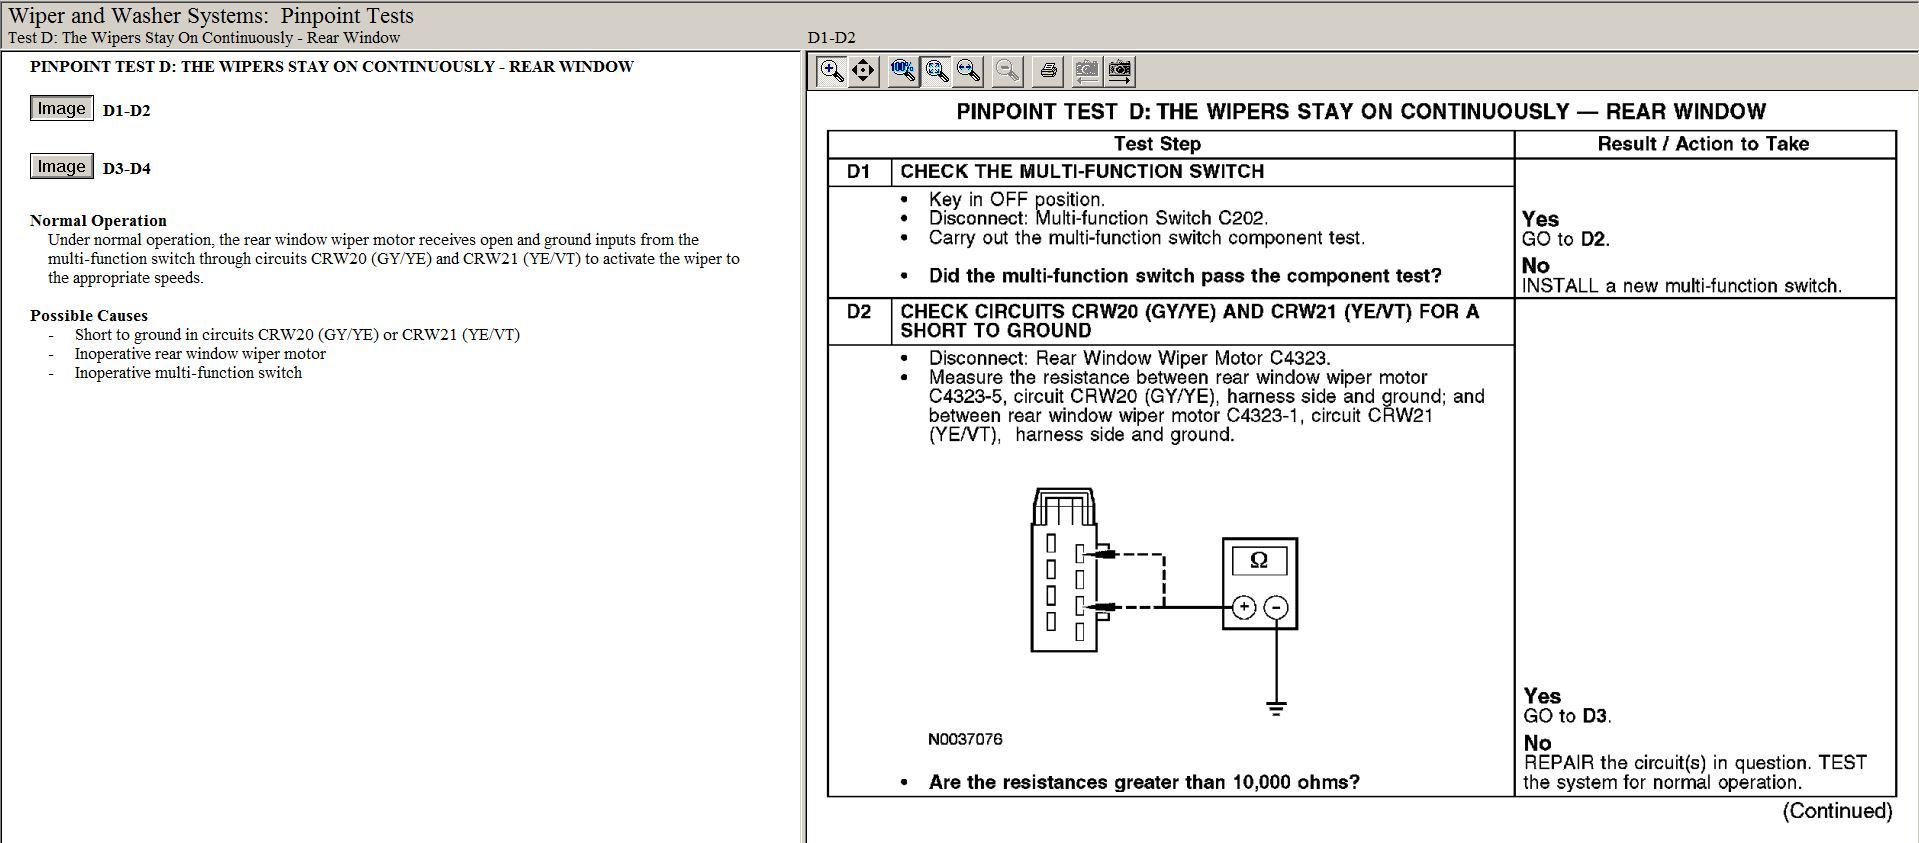Click the D3-D4 label beside Image button
This screenshot has width=1919, height=843.
coord(127,168)
